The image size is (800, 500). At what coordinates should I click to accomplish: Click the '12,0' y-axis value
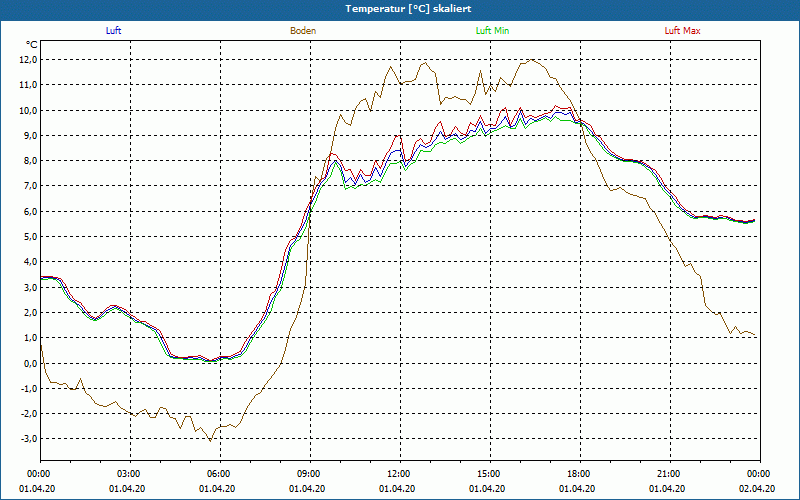click(x=29, y=60)
